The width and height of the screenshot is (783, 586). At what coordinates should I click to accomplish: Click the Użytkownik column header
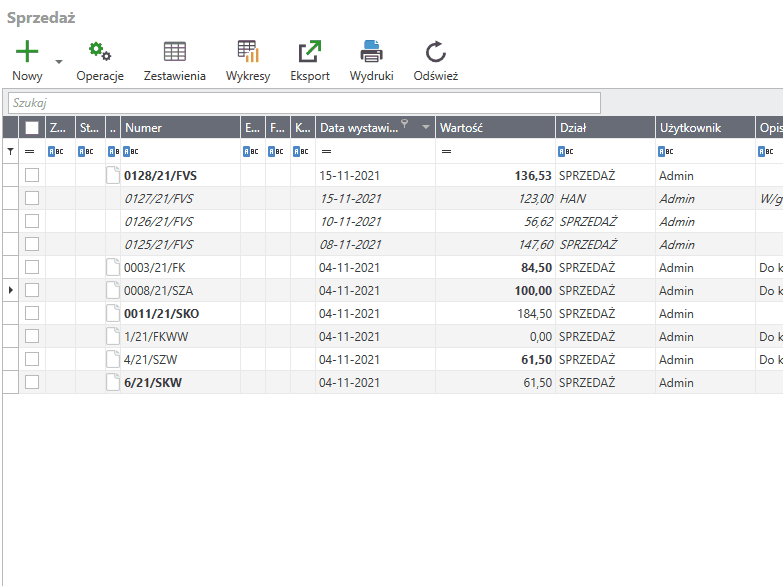[703, 128]
